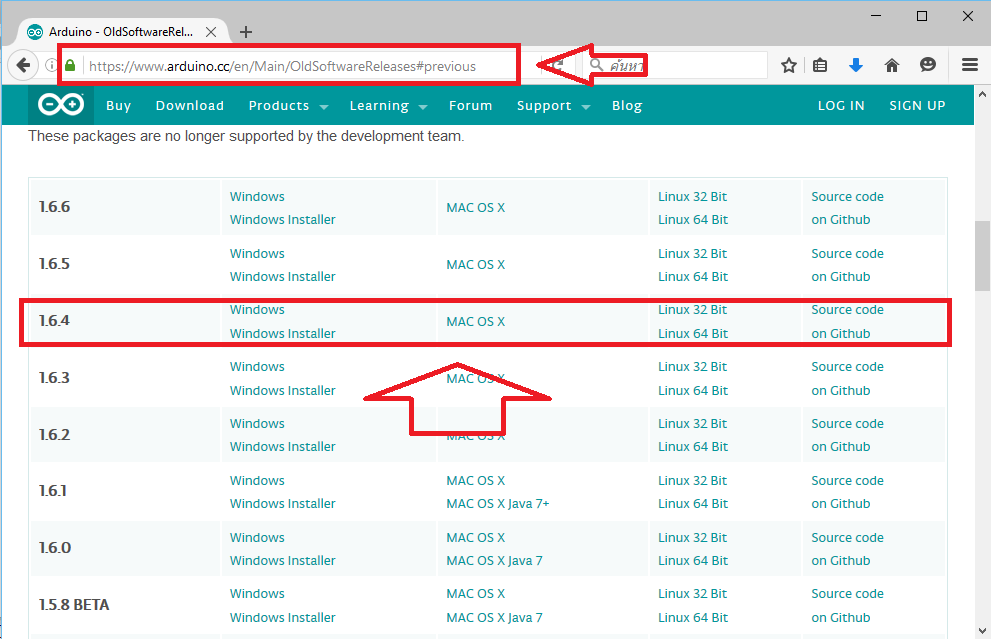Close the Arduino OldSoftwareReleases tab
Image resolution: width=991 pixels, height=639 pixels.
(211, 32)
